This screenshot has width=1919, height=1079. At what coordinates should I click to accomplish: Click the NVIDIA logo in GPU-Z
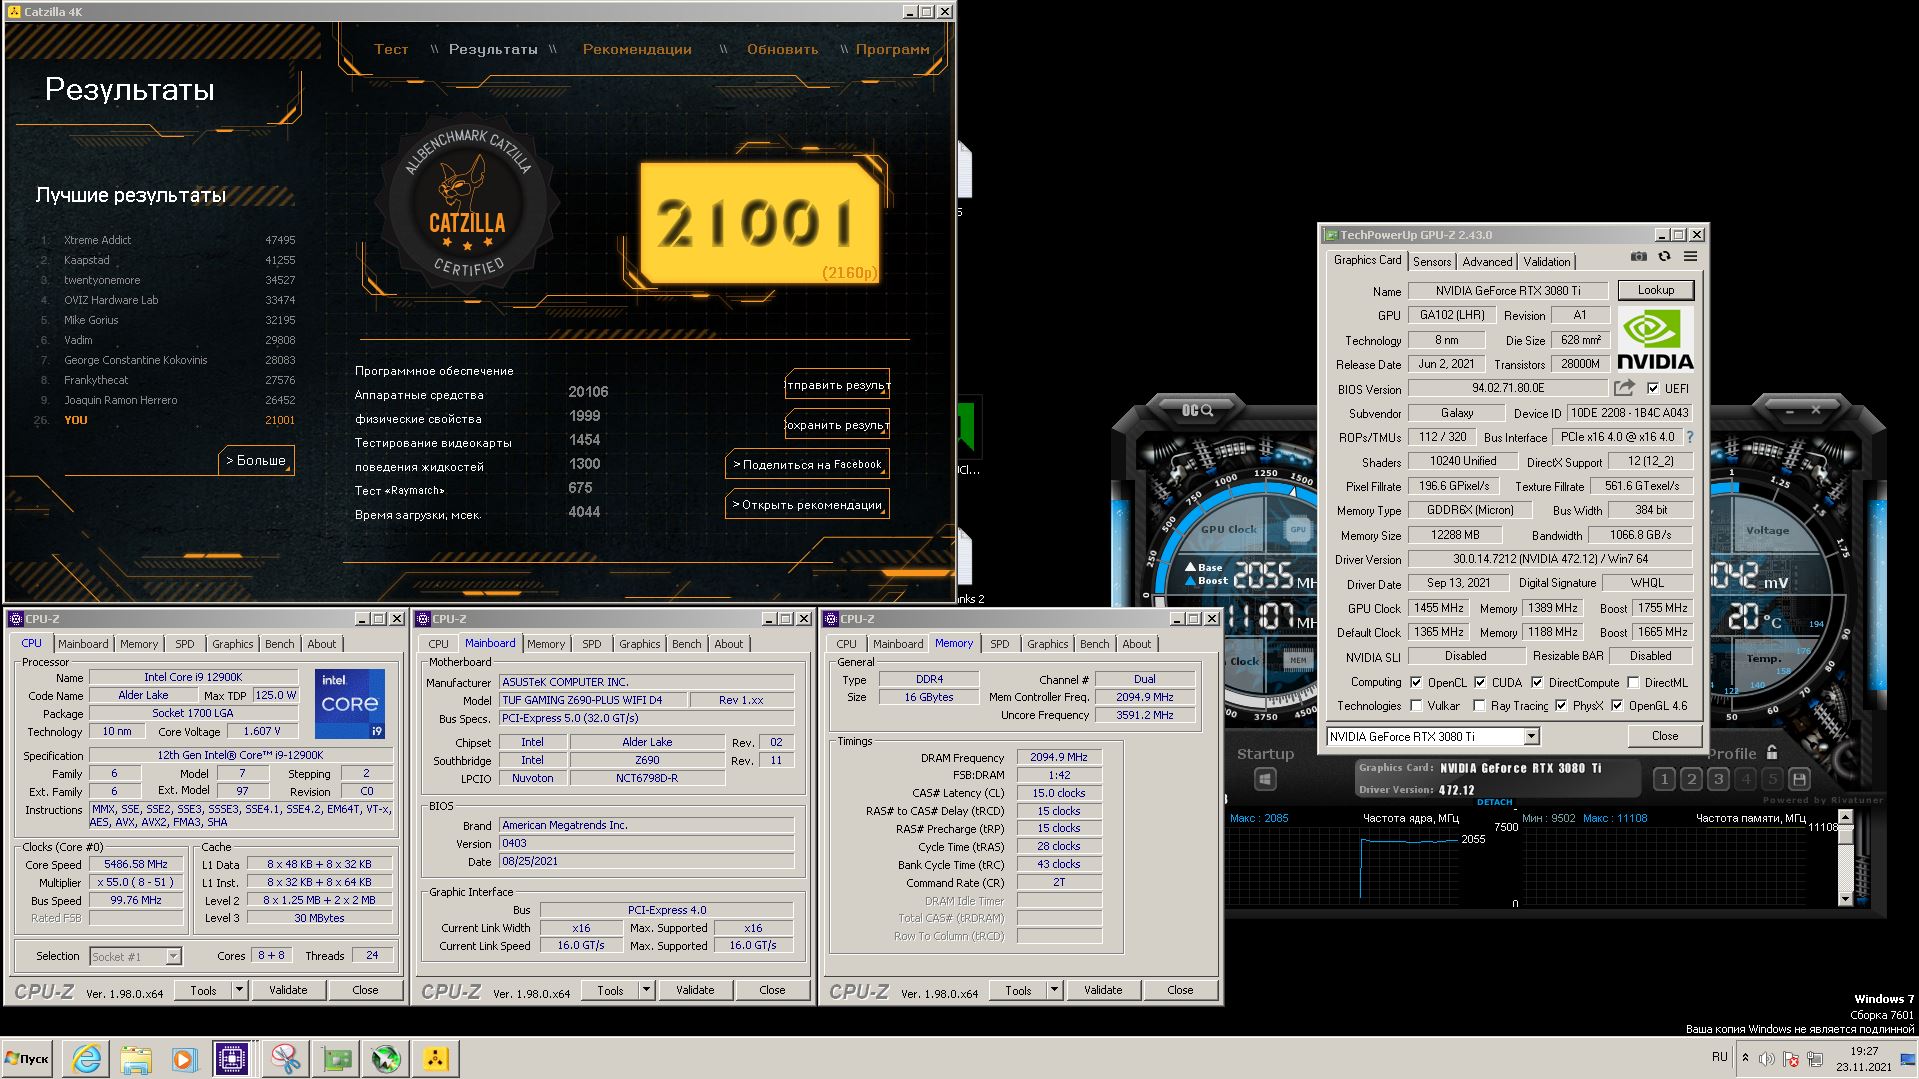tap(1655, 340)
